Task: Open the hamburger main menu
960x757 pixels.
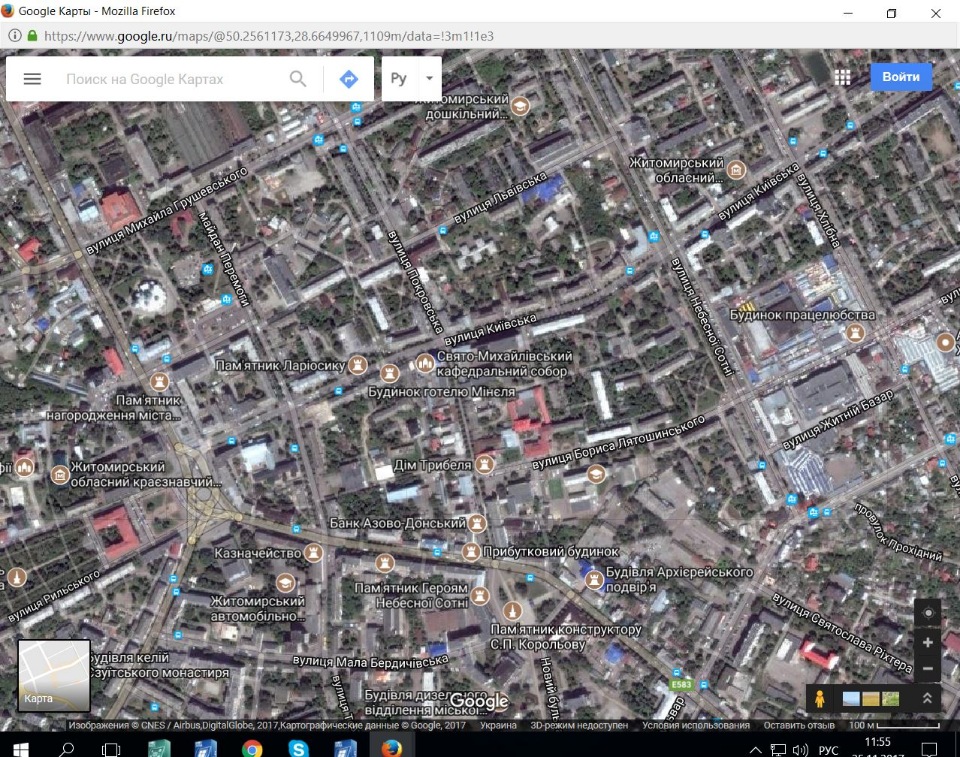Action: (32, 79)
